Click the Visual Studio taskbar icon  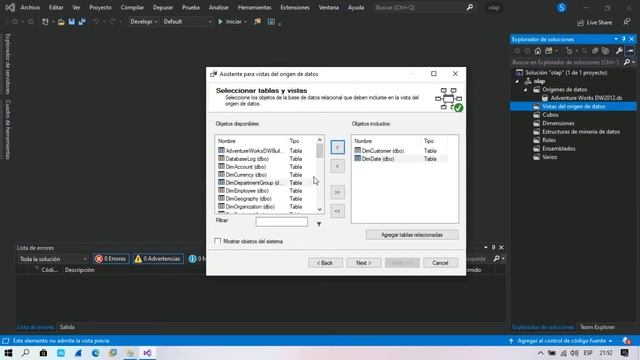click(147, 353)
